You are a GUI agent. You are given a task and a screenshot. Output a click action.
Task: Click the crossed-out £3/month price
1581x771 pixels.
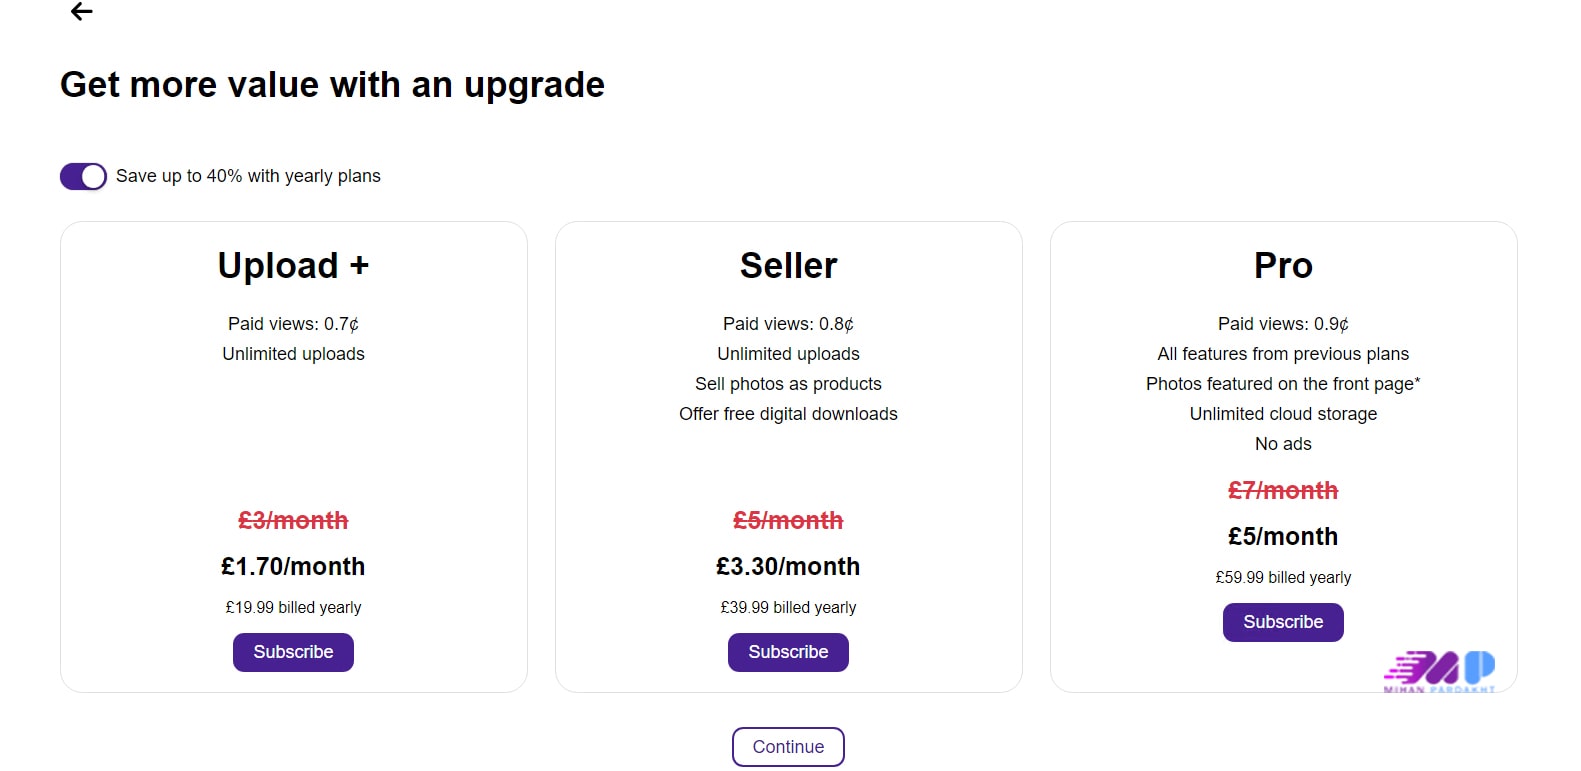click(293, 521)
